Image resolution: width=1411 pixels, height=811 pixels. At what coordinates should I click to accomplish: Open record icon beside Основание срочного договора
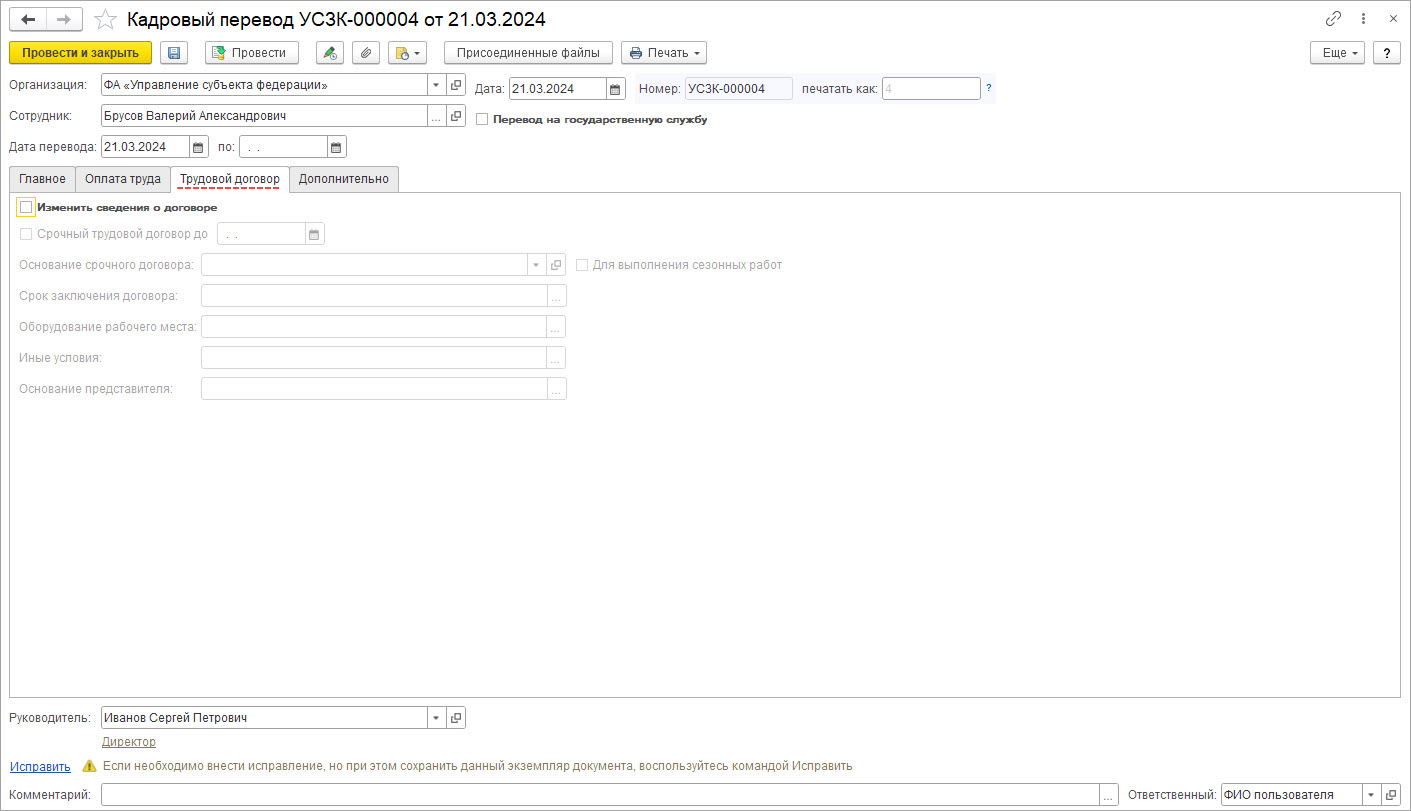tap(556, 265)
